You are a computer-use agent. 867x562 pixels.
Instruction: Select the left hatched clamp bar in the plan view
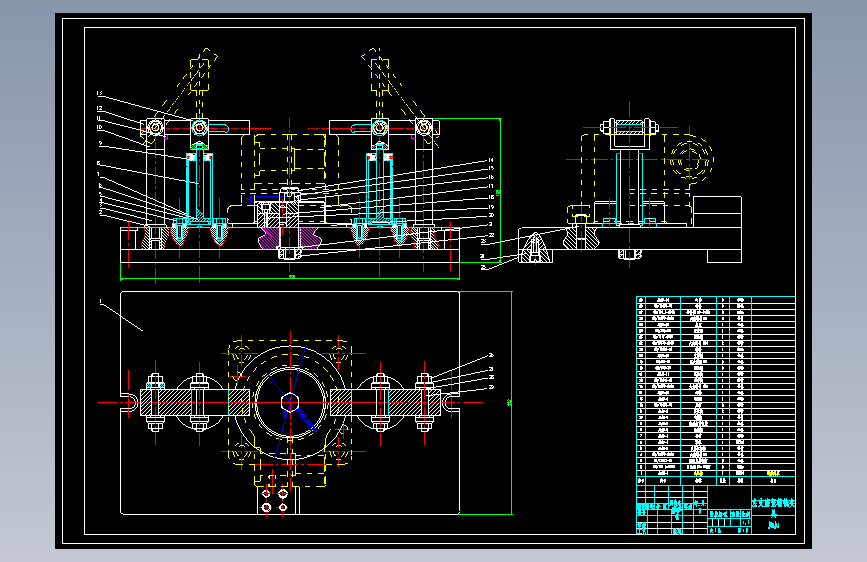195,402
